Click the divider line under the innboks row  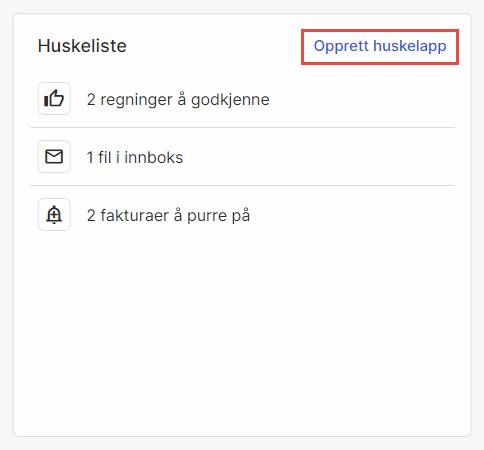click(x=242, y=185)
